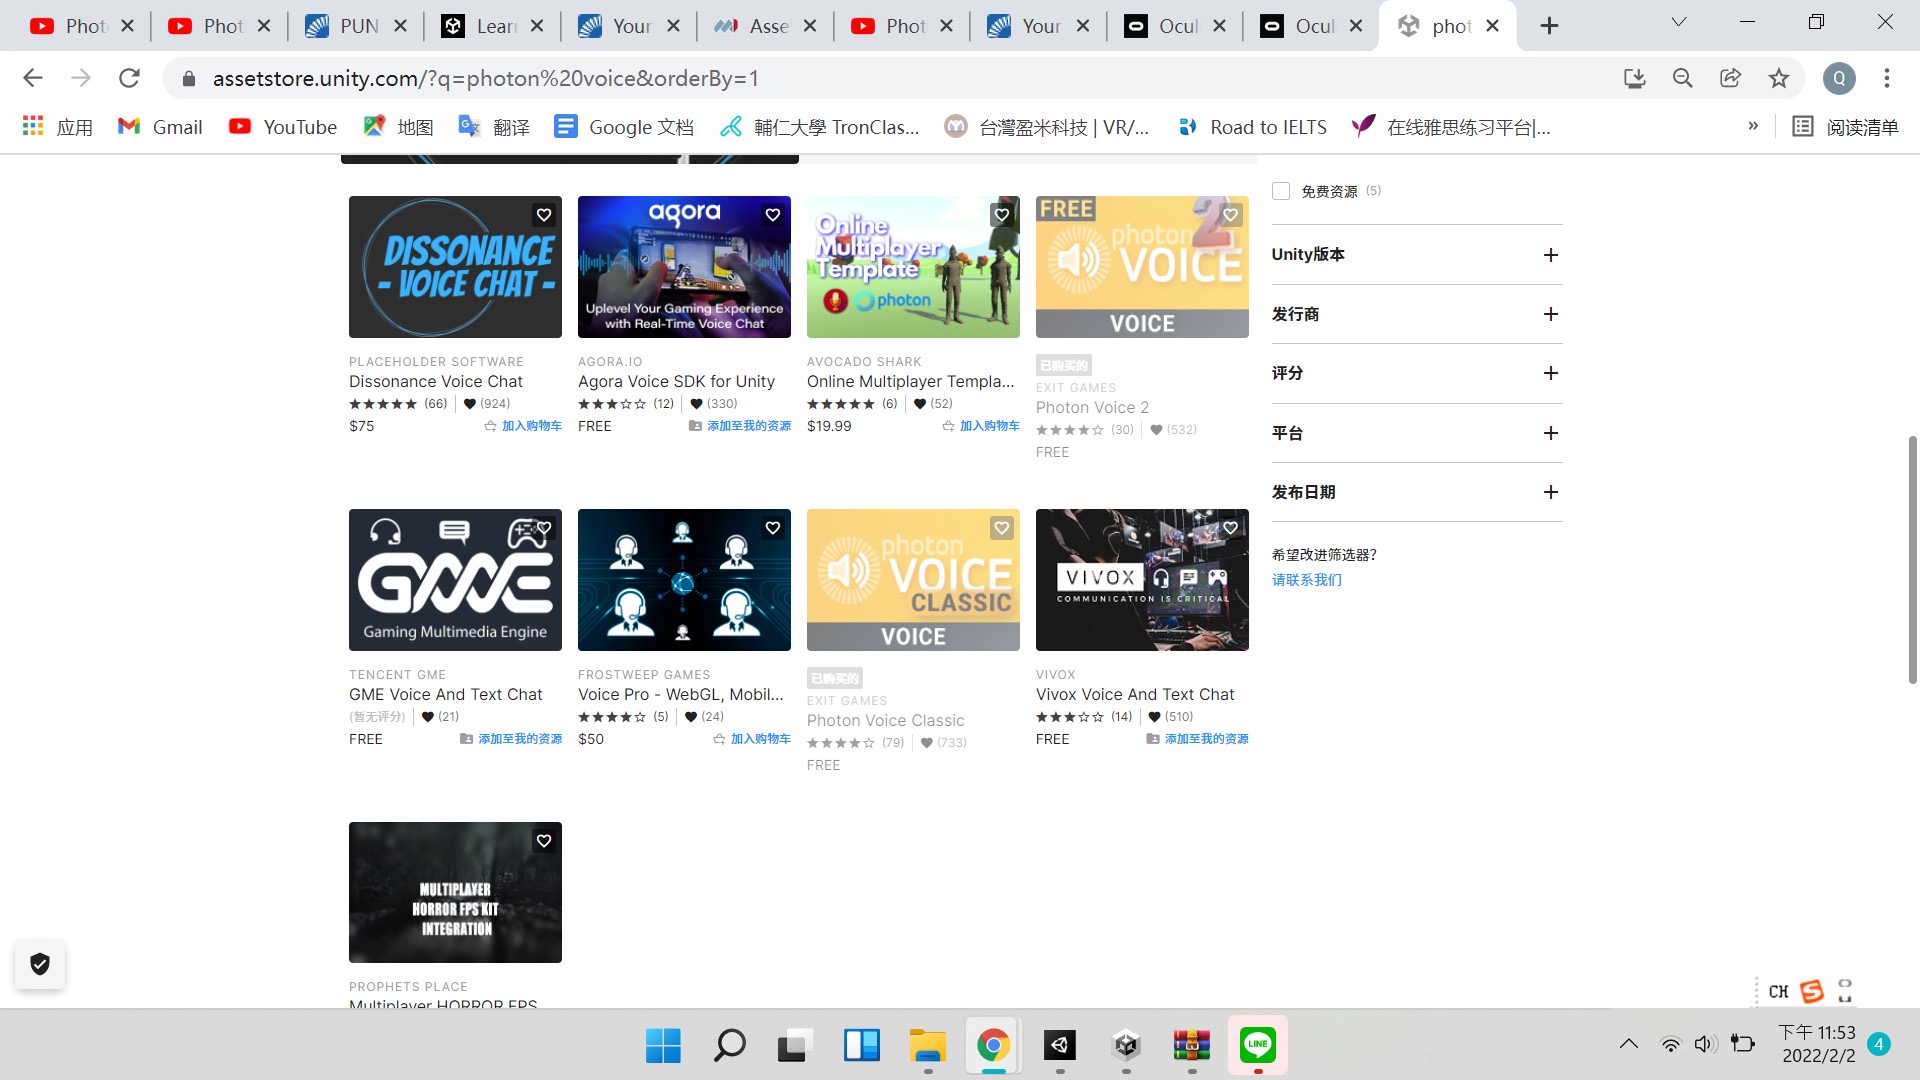The image size is (1920, 1080).
Task: Go back to previous page
Action: [x=33, y=78]
